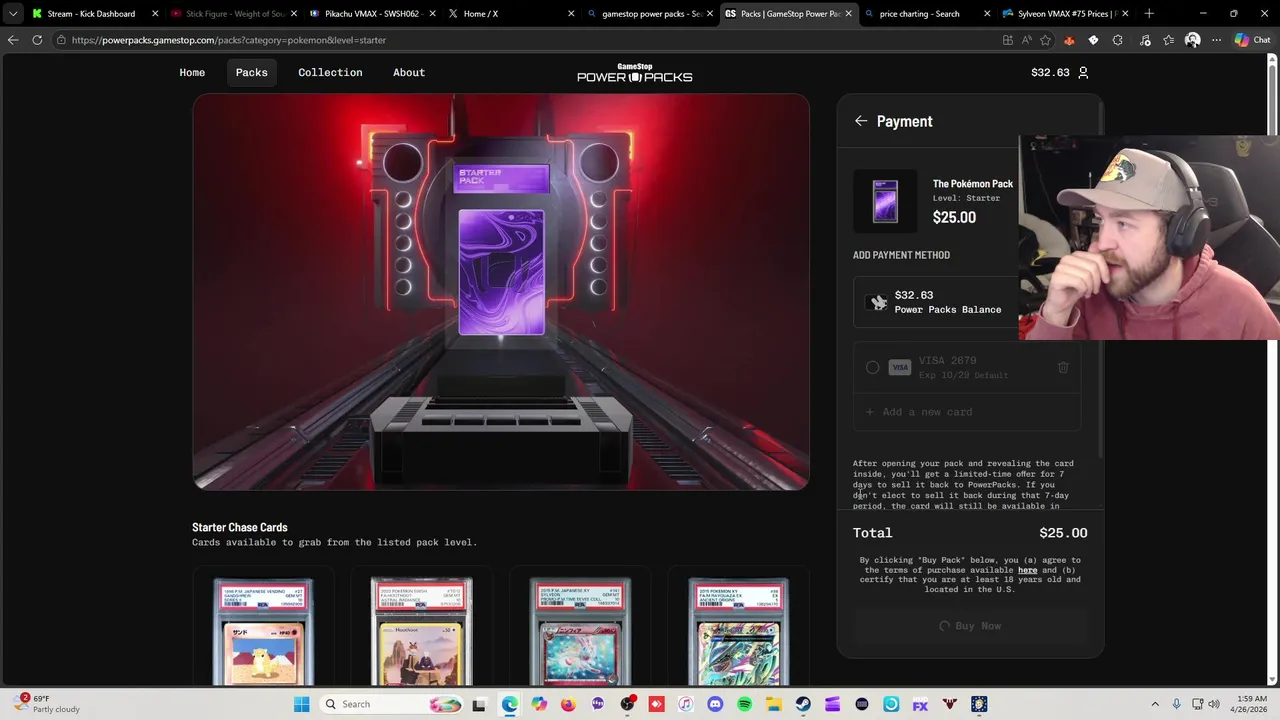The width and height of the screenshot is (1280, 720).
Task: Click the Payment panel scrollbar
Action: [1100, 300]
